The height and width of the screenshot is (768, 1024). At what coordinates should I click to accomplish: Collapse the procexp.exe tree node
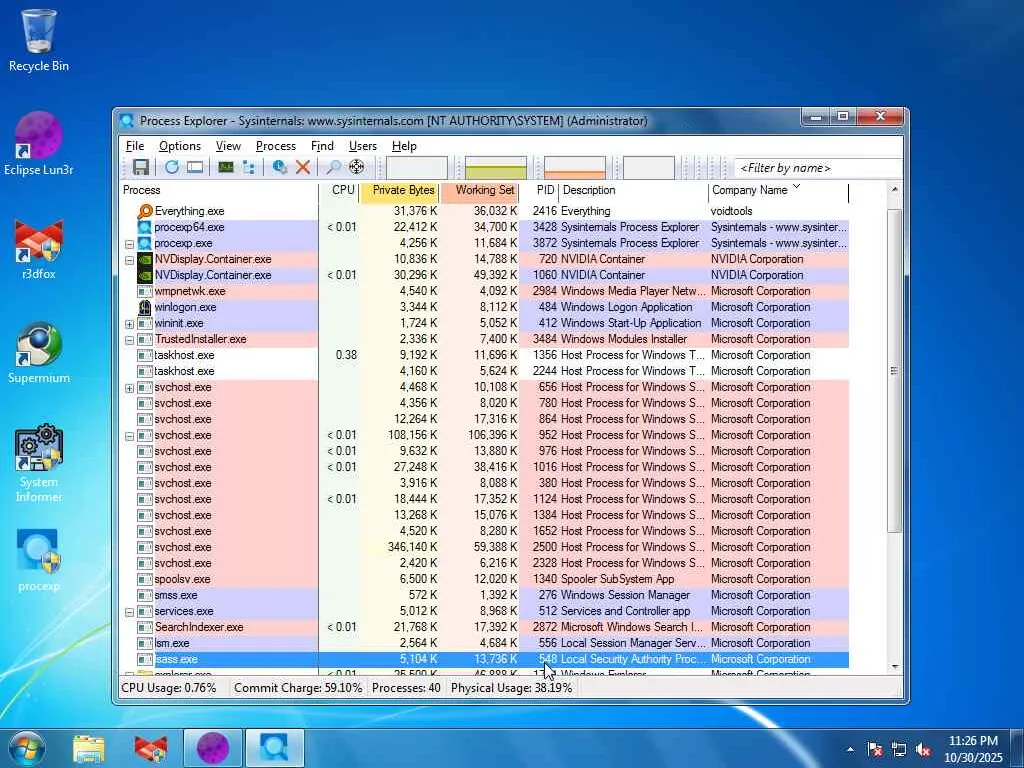(129, 244)
